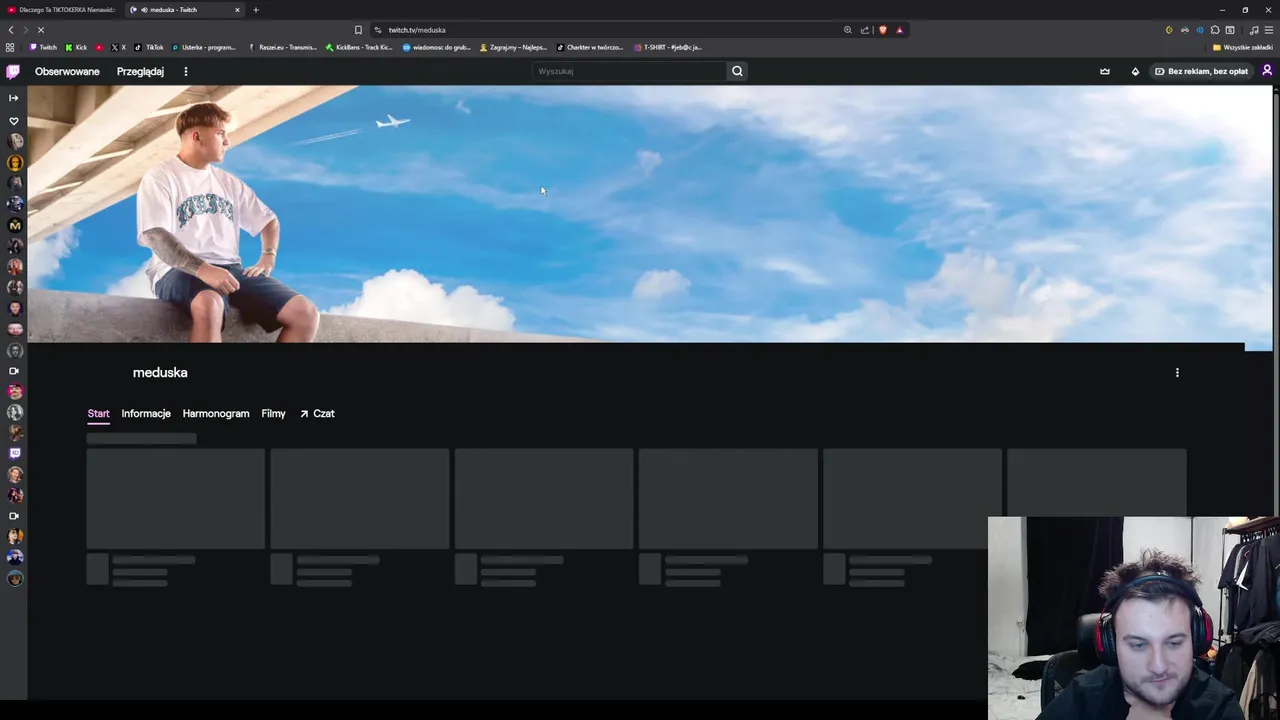This screenshot has height=720, width=1280.
Task: Open the Bits diamond icon
Action: tap(1135, 71)
